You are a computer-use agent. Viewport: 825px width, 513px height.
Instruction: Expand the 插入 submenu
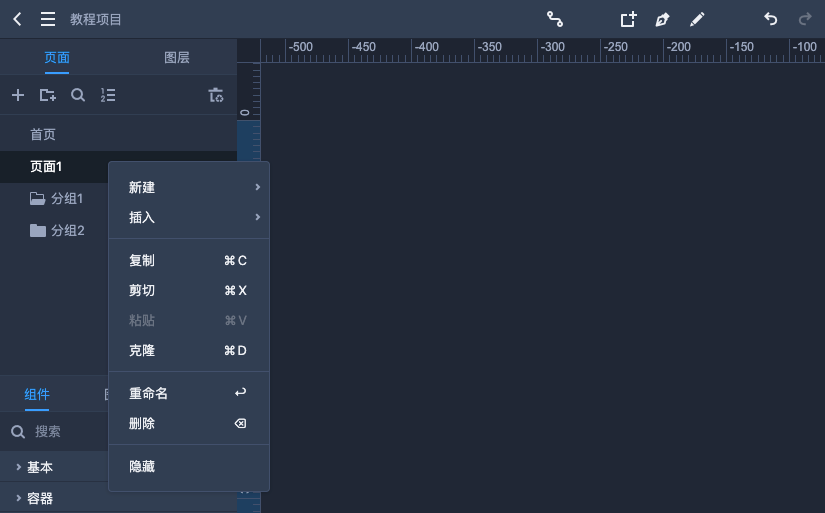tap(188, 217)
